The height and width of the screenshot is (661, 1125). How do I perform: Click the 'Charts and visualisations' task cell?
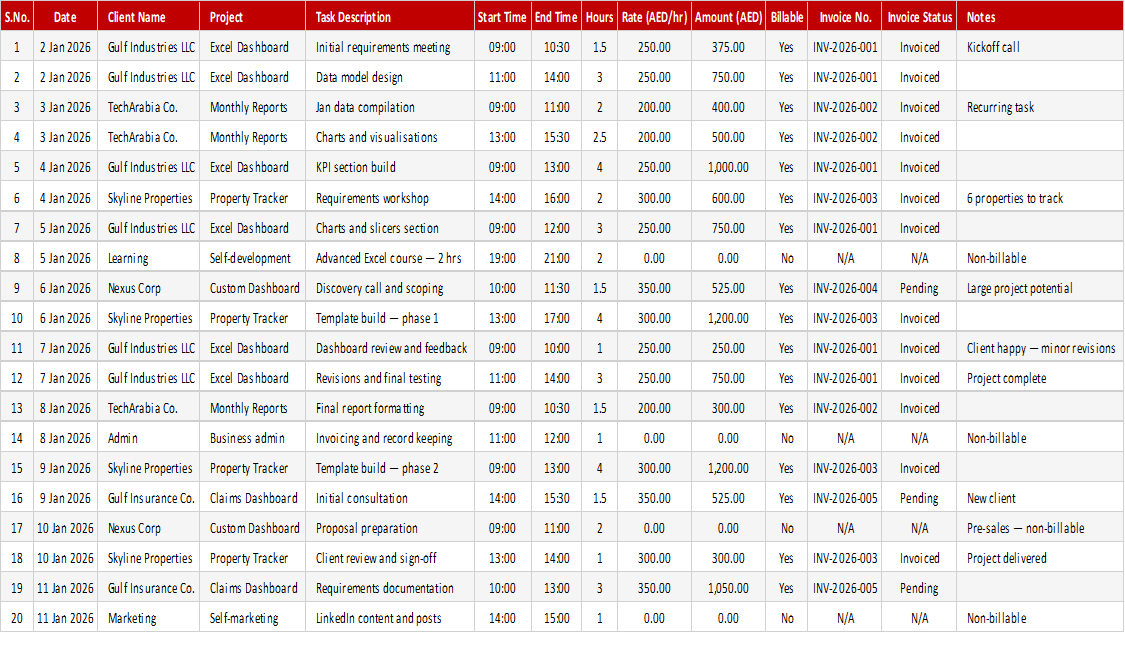click(x=390, y=137)
